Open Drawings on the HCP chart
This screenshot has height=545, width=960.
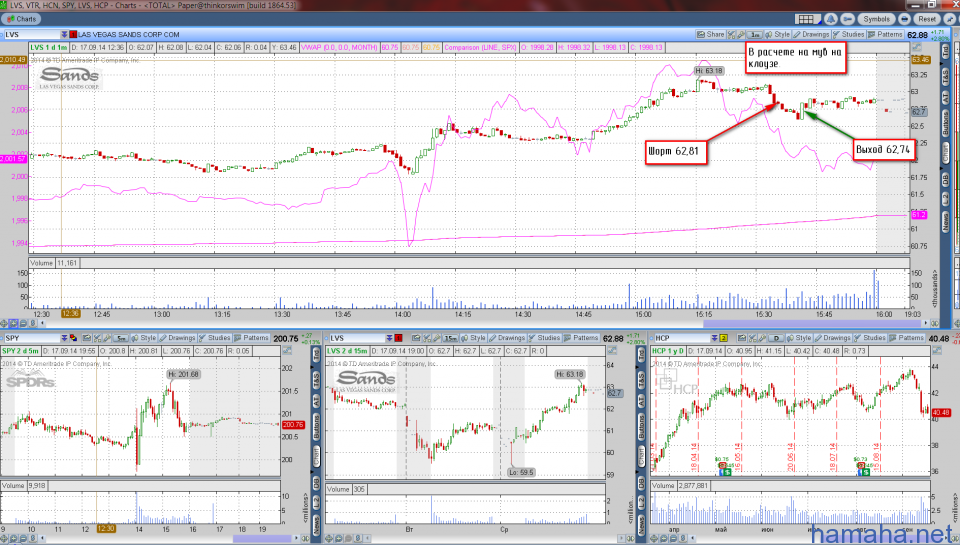click(x=833, y=338)
